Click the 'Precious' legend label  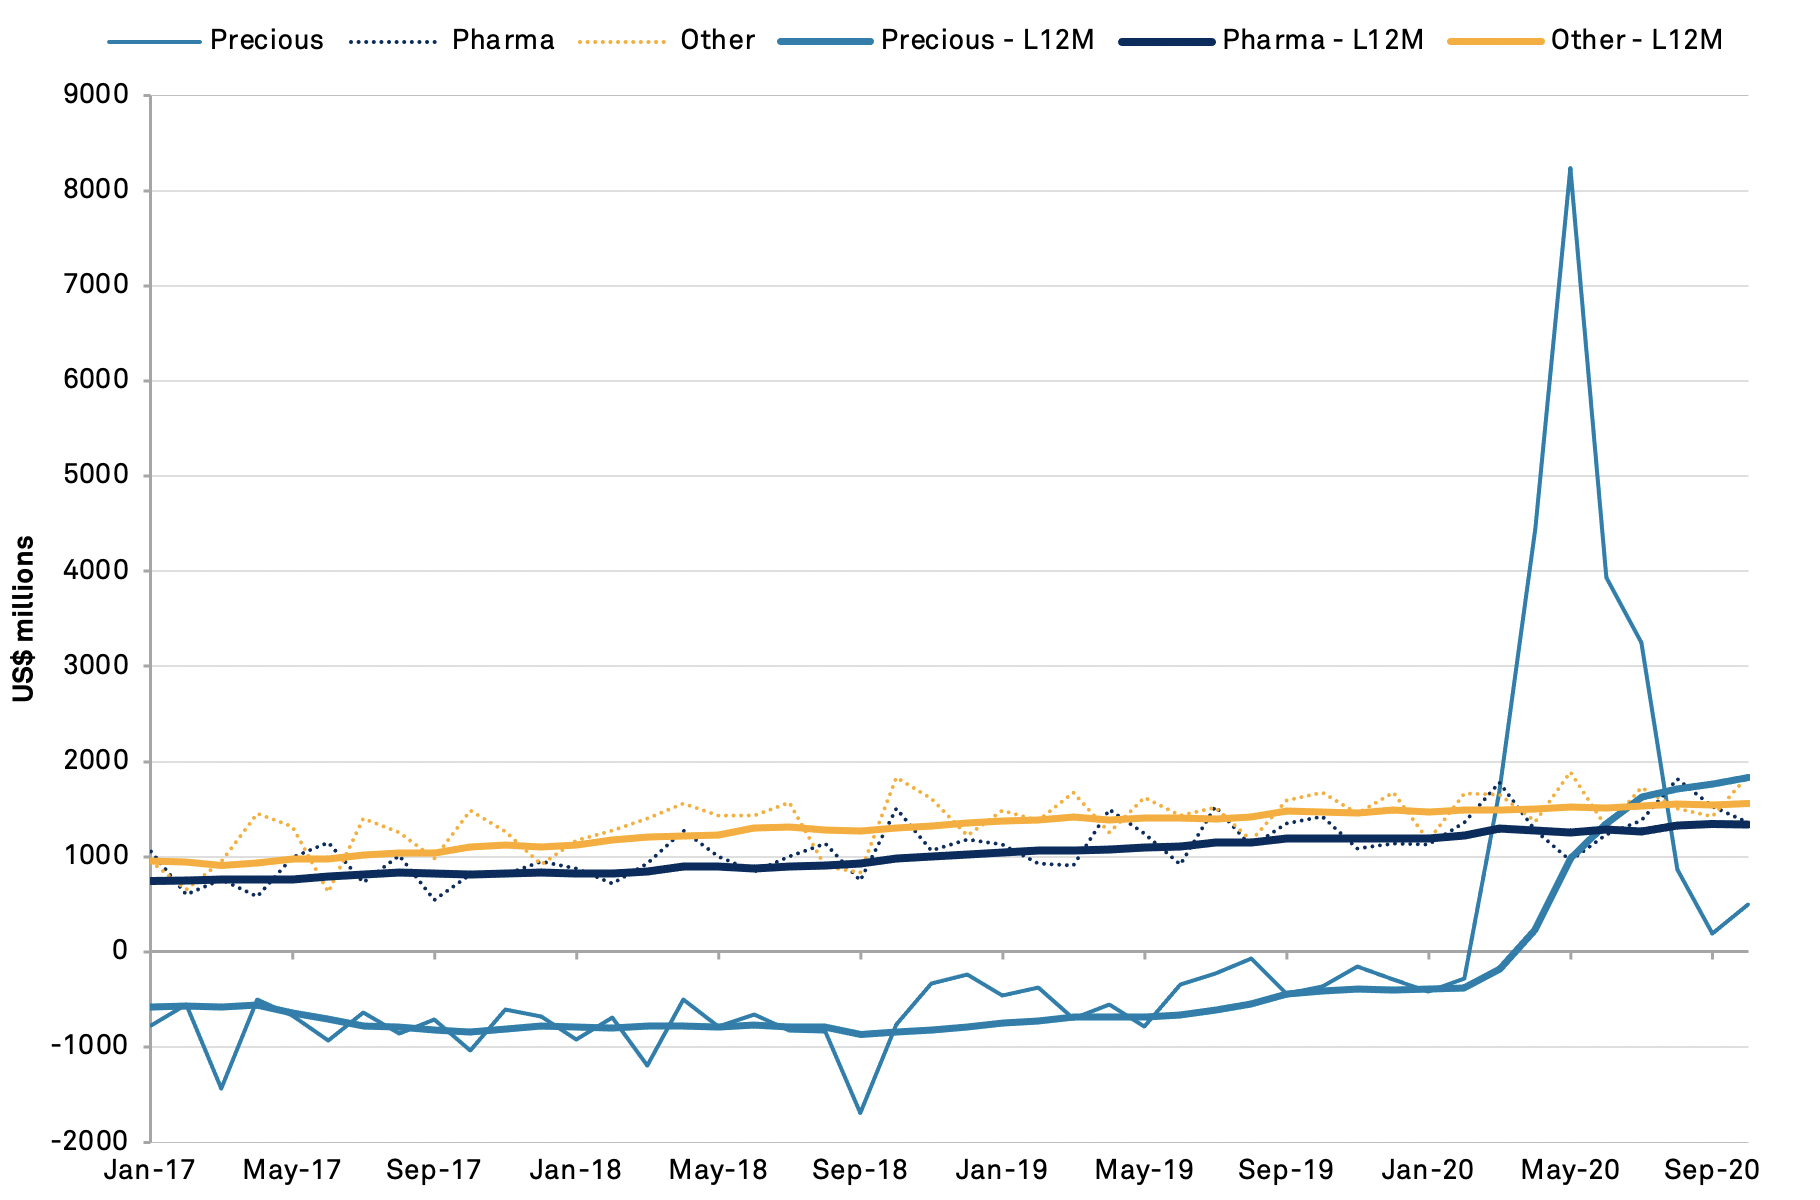coord(267,40)
